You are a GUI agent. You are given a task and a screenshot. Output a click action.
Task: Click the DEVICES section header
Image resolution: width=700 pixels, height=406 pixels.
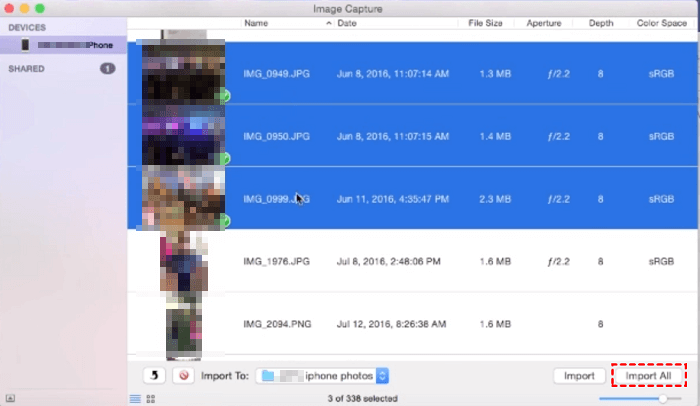tap(27, 28)
